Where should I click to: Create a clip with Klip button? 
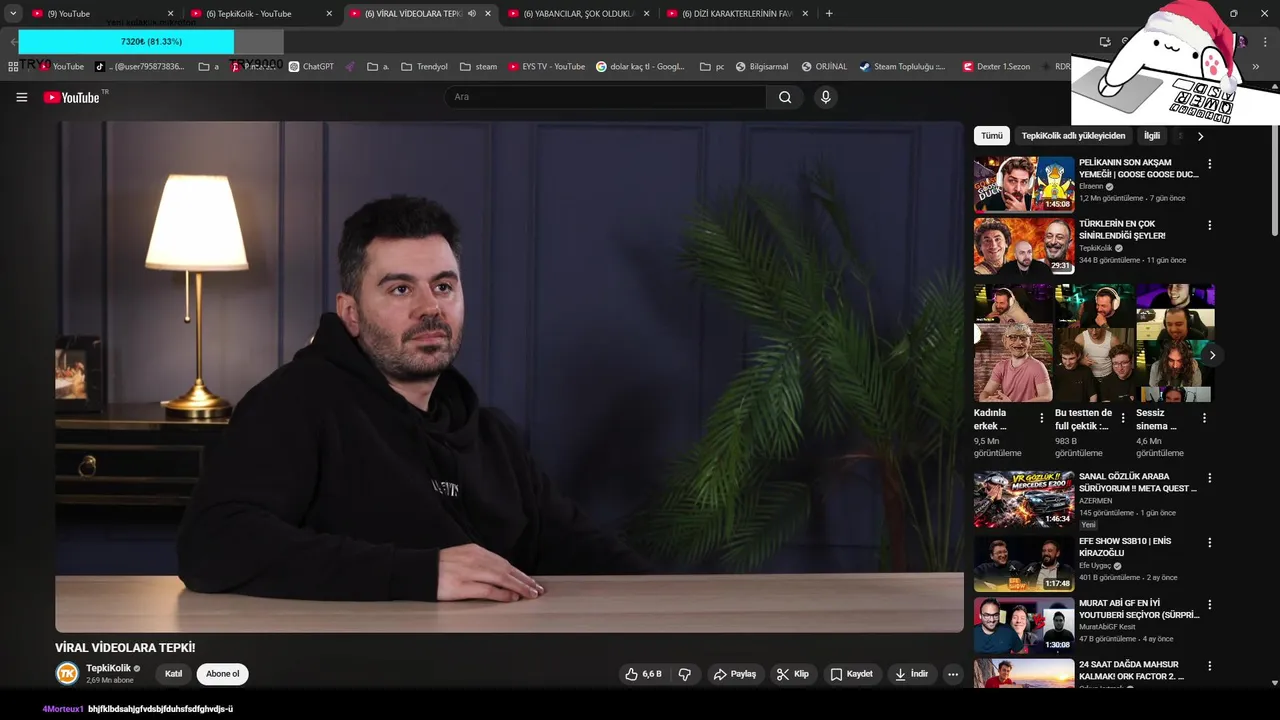792,674
